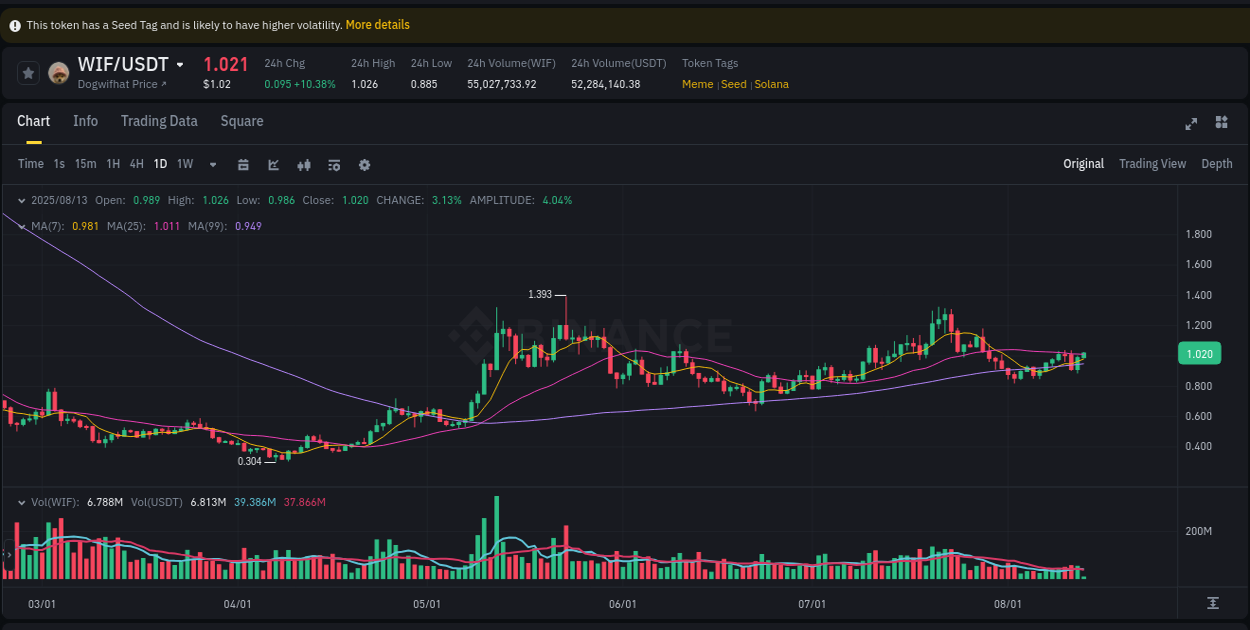Open the Square tab
The width and height of the screenshot is (1250, 630).
241,121
